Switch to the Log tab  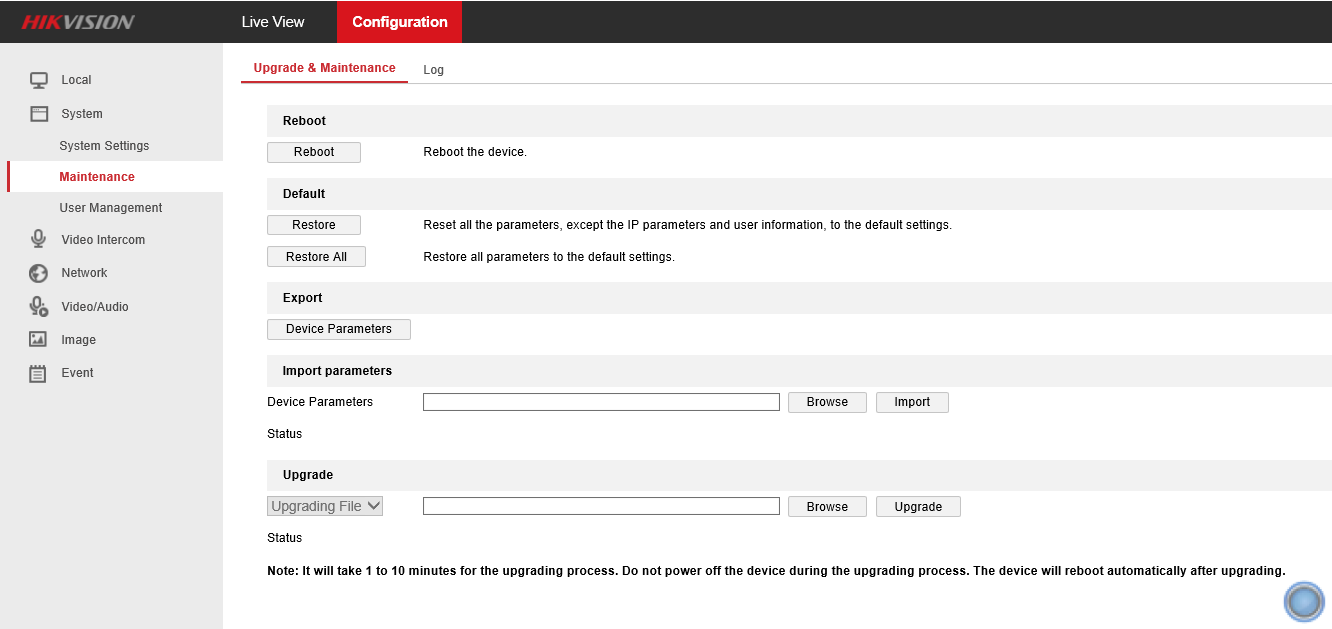coord(433,70)
